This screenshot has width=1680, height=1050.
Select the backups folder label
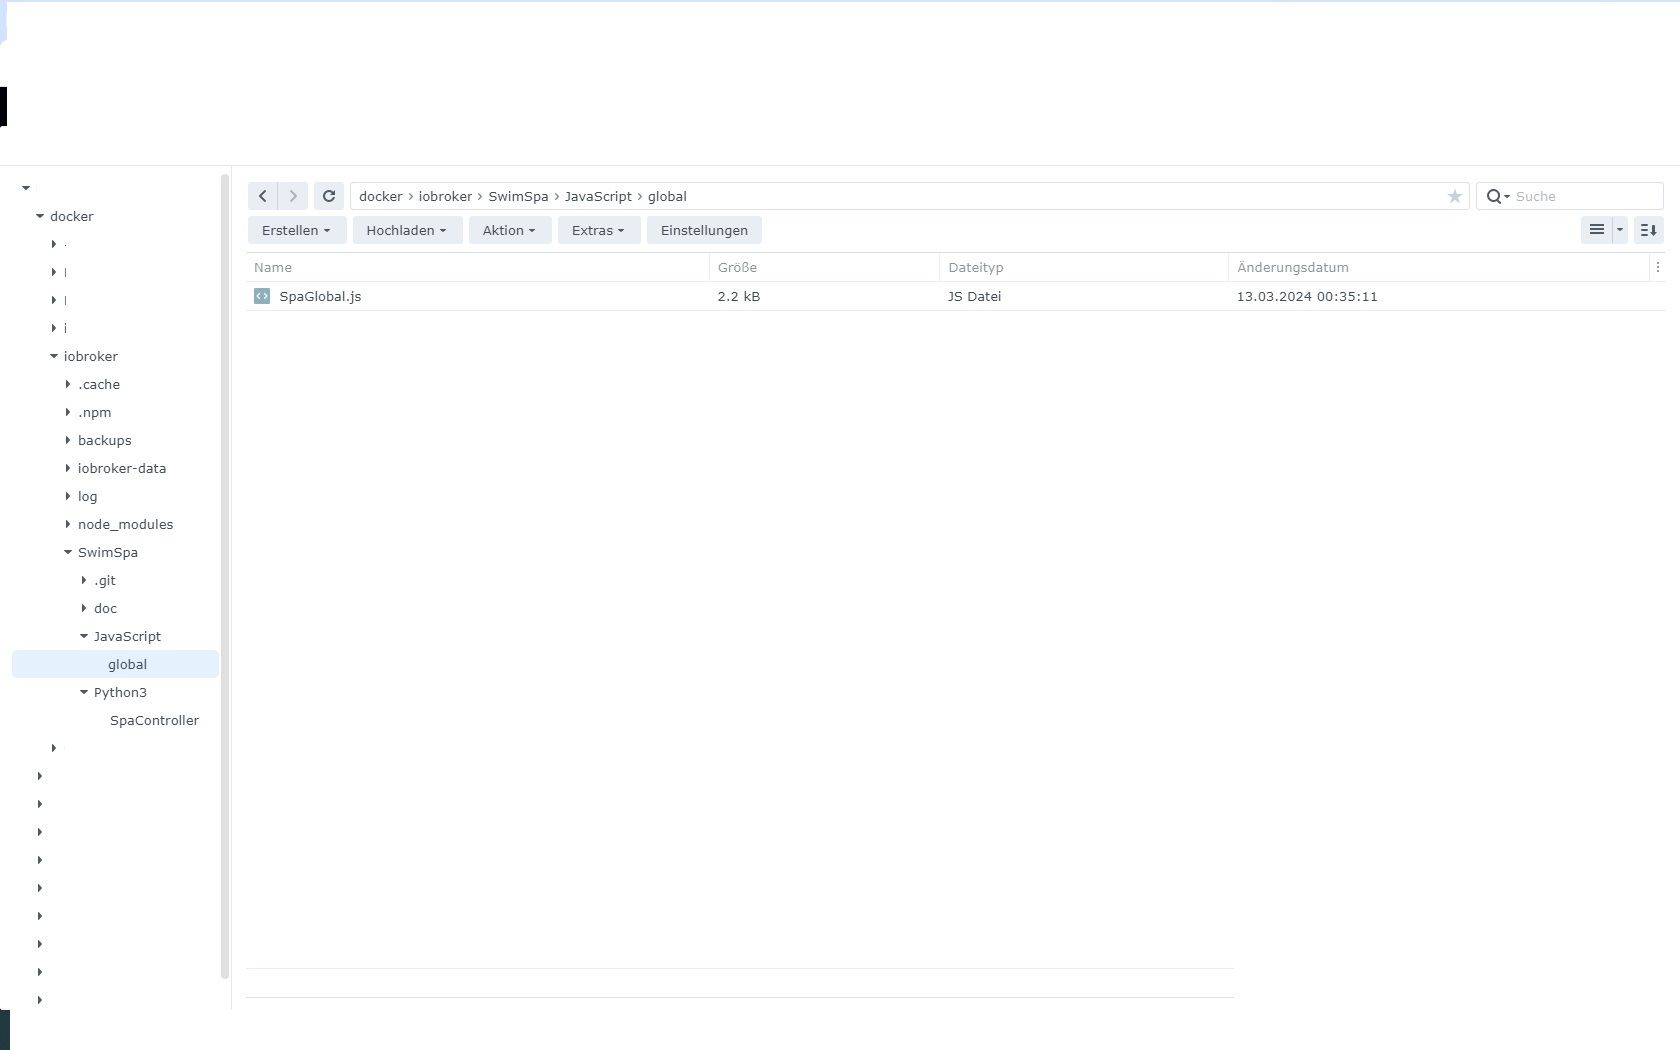(104, 440)
